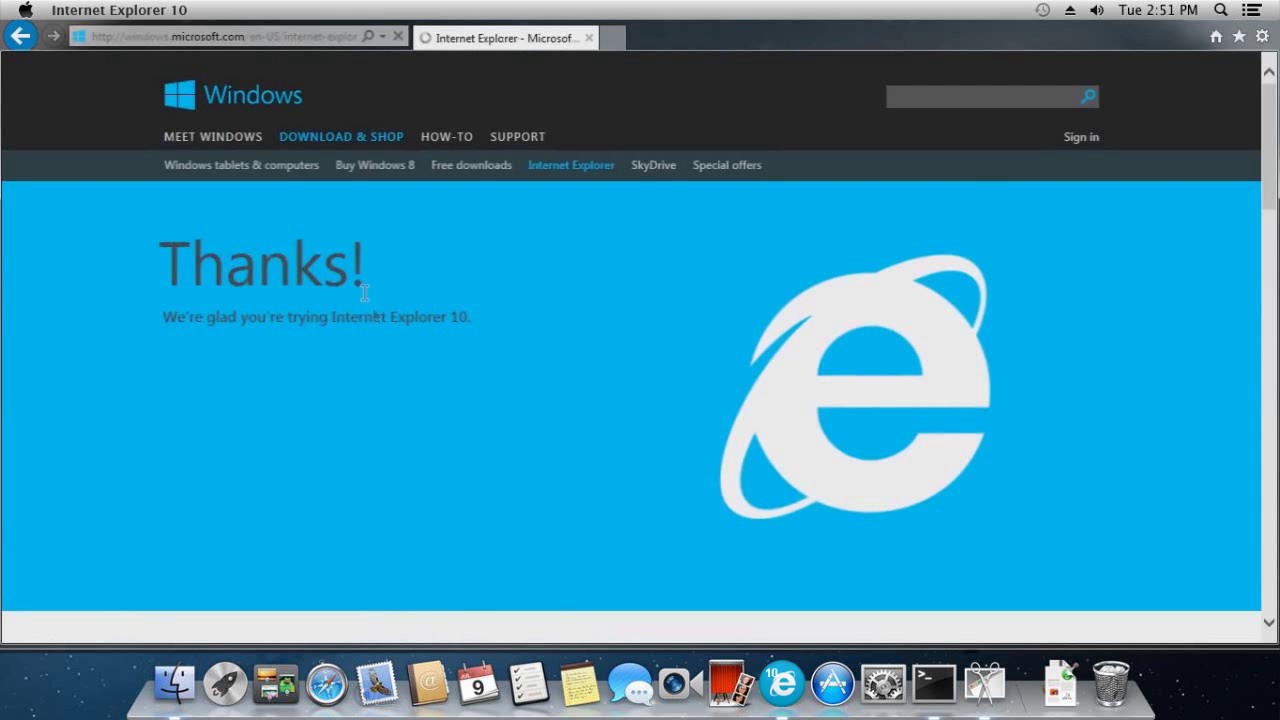Open the SkyDrive link

coord(653,165)
